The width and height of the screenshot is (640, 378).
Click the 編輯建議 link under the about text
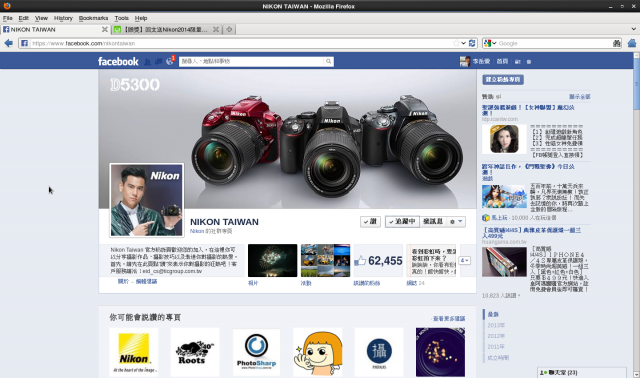(146, 282)
